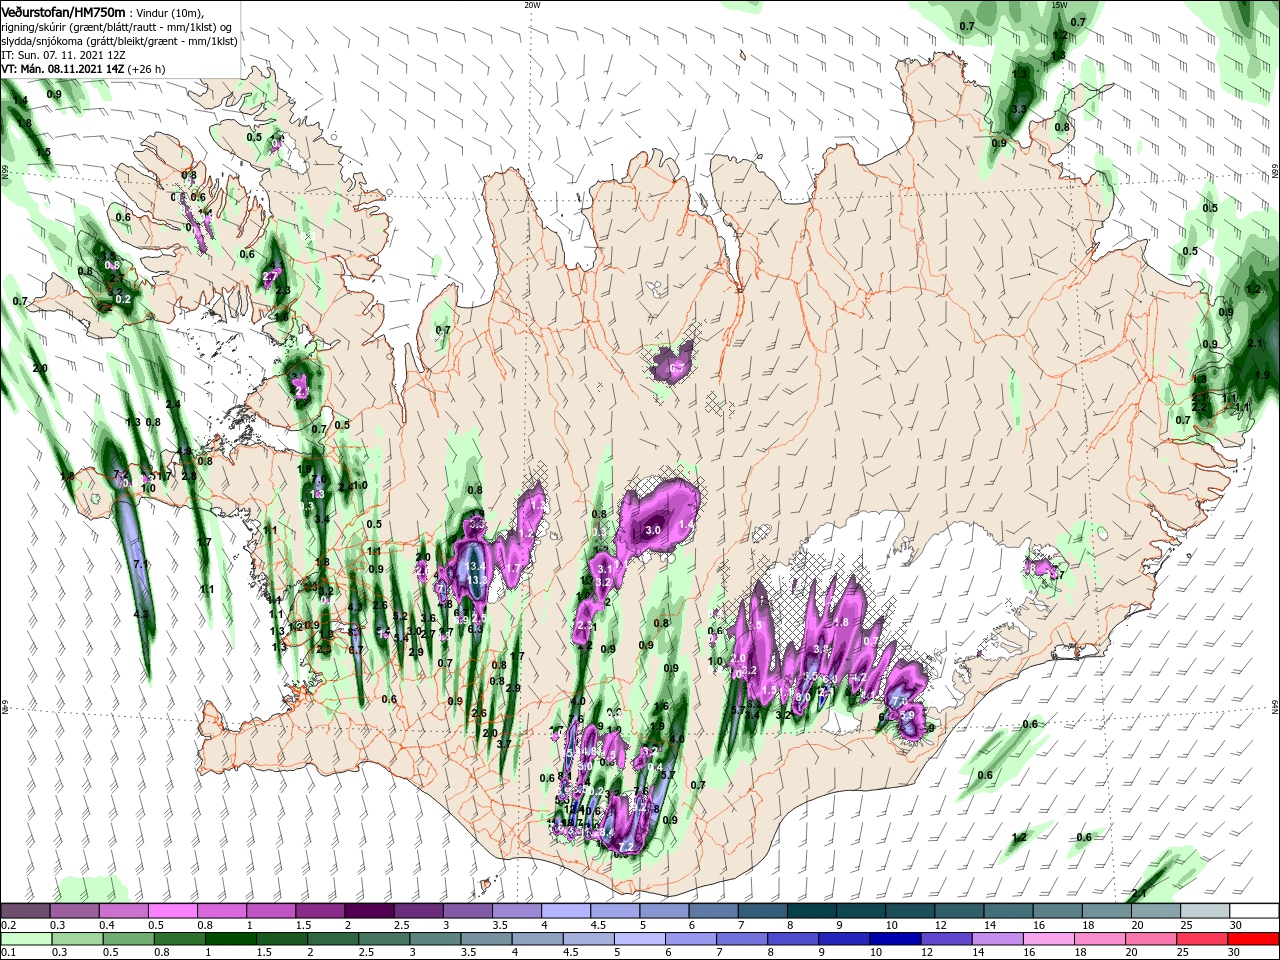Click the '0.1' label in the rain legend
The height and width of the screenshot is (960, 1280).
pos(8,953)
